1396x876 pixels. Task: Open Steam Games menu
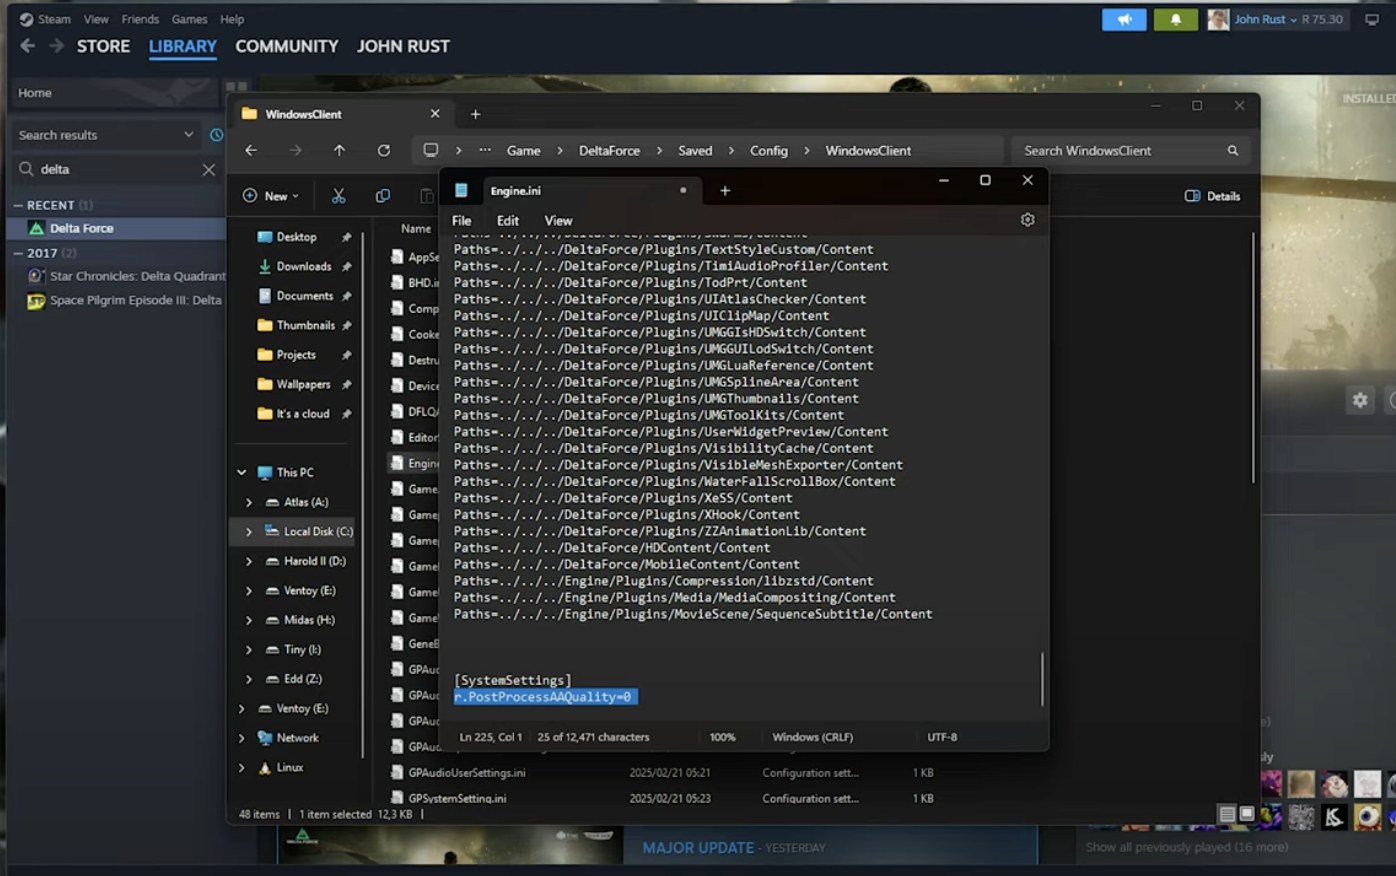pos(189,19)
